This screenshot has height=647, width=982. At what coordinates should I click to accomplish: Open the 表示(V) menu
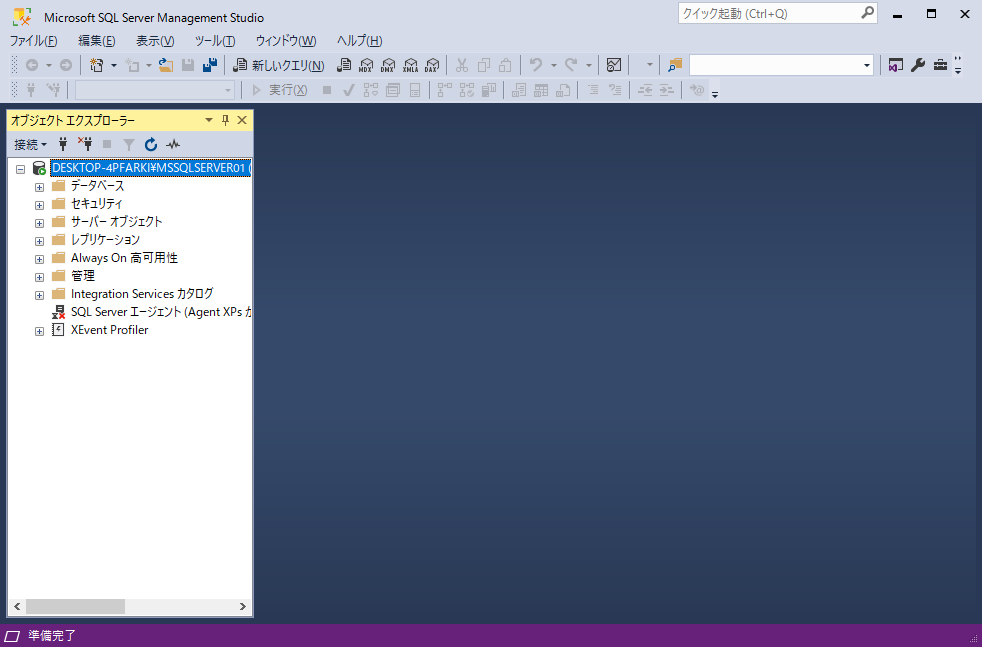click(x=155, y=41)
